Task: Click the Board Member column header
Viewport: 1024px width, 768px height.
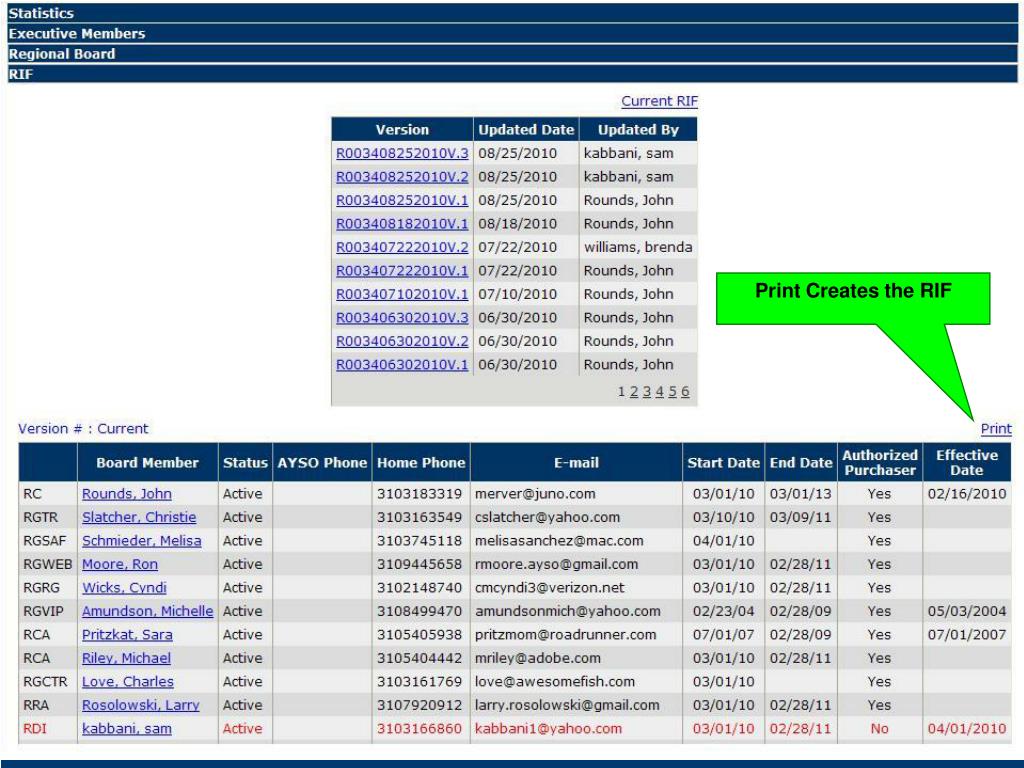Action: coord(148,463)
